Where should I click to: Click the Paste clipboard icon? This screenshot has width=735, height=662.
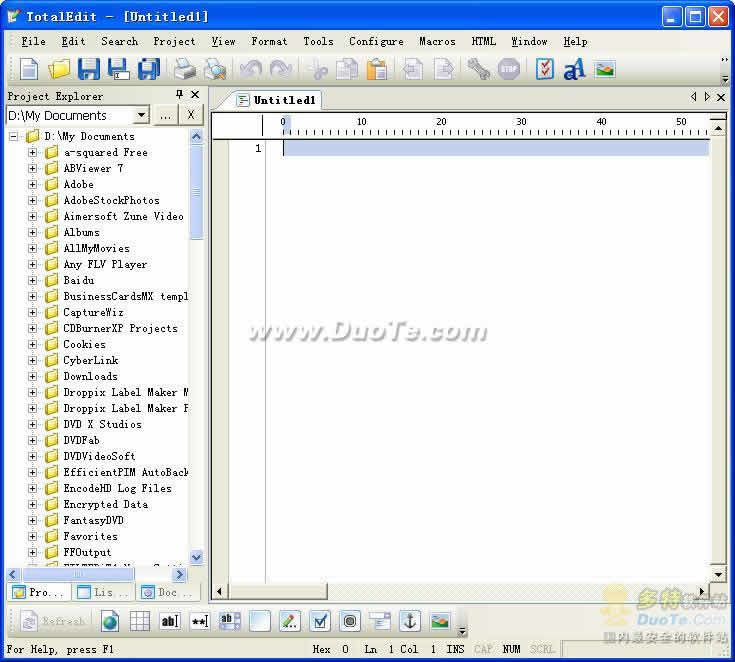tap(377, 69)
